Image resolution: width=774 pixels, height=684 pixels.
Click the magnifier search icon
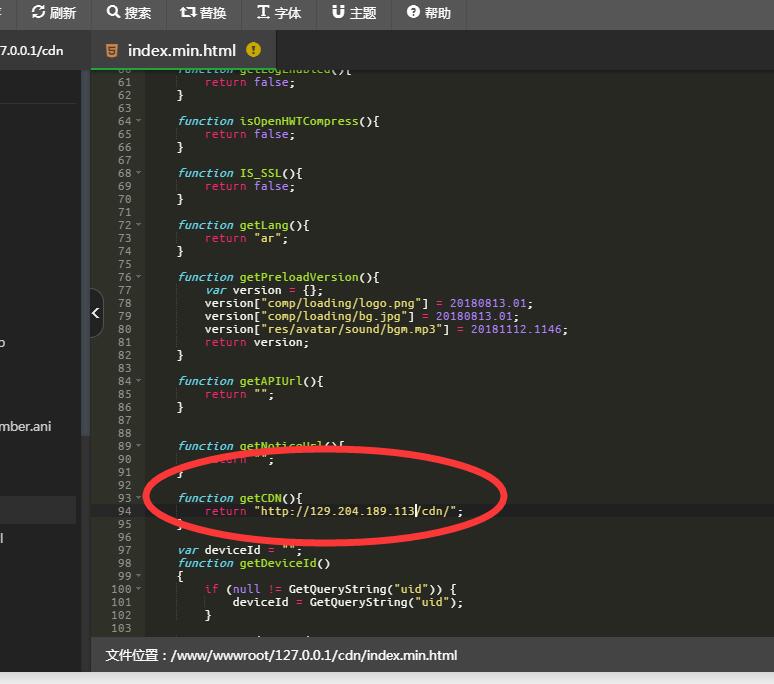[x=113, y=12]
